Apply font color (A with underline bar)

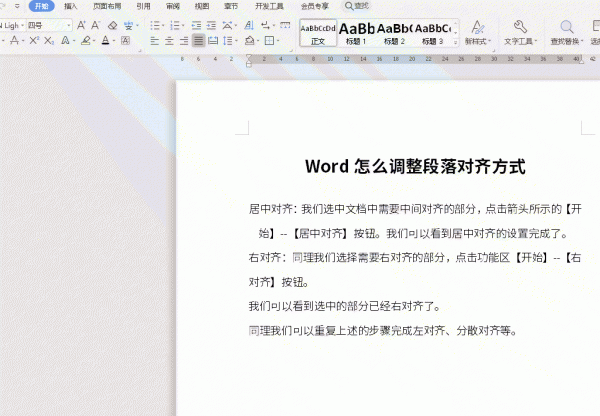click(x=106, y=40)
